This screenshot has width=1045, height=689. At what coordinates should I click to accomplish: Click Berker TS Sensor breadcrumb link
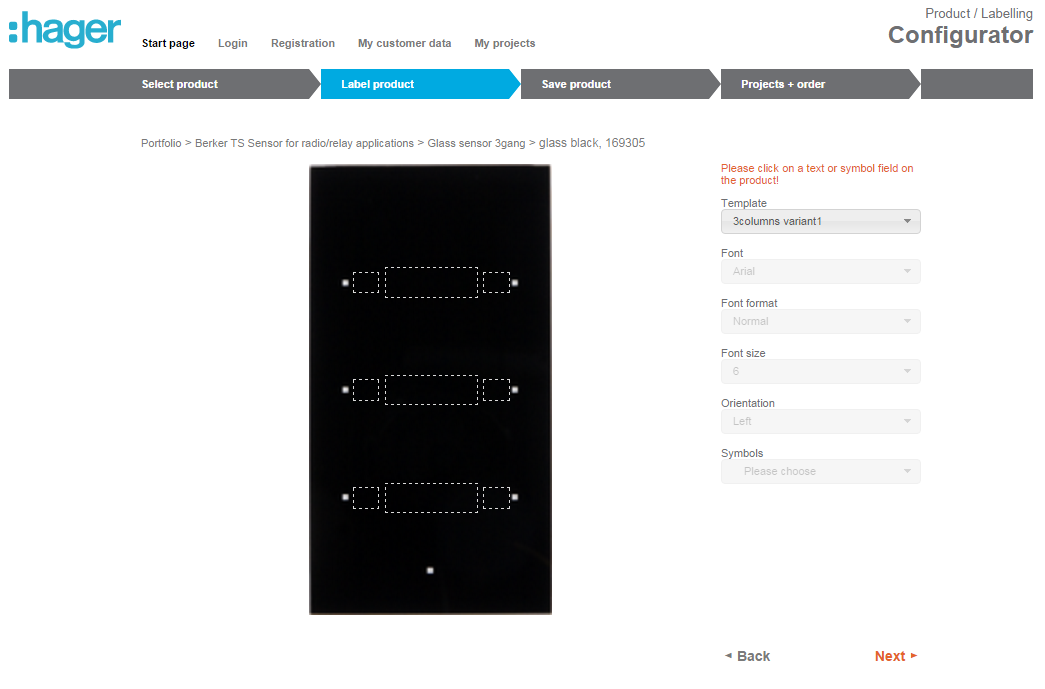point(304,143)
